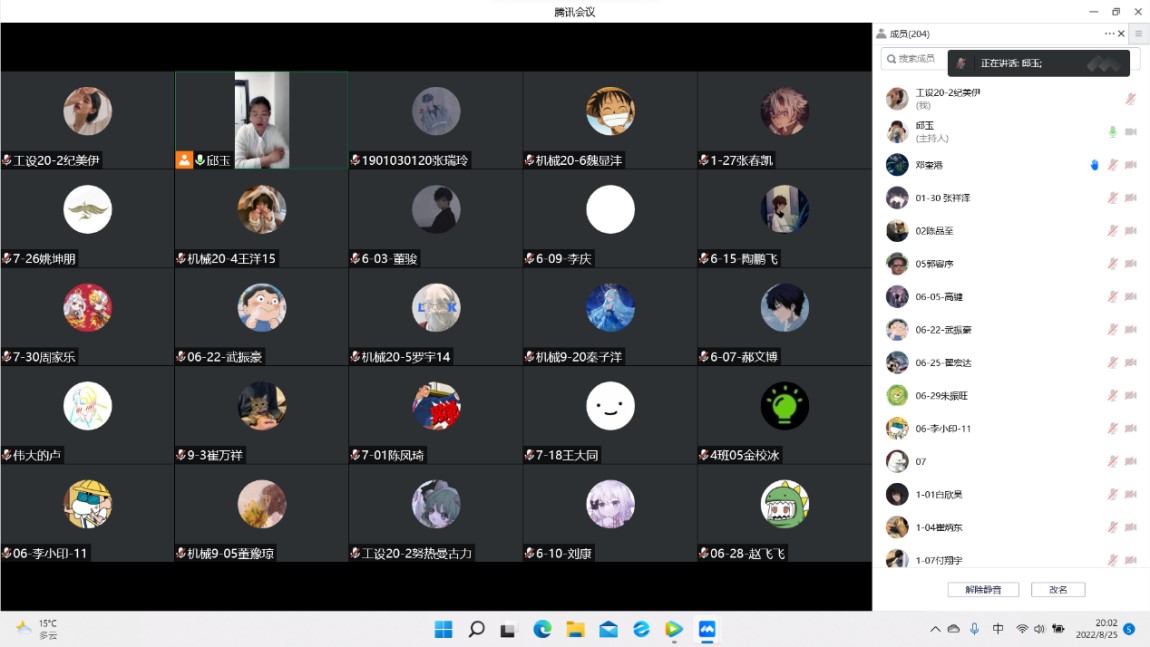Open Tencent Meeting from the taskbar
This screenshot has height=647, width=1150.
tap(707, 629)
